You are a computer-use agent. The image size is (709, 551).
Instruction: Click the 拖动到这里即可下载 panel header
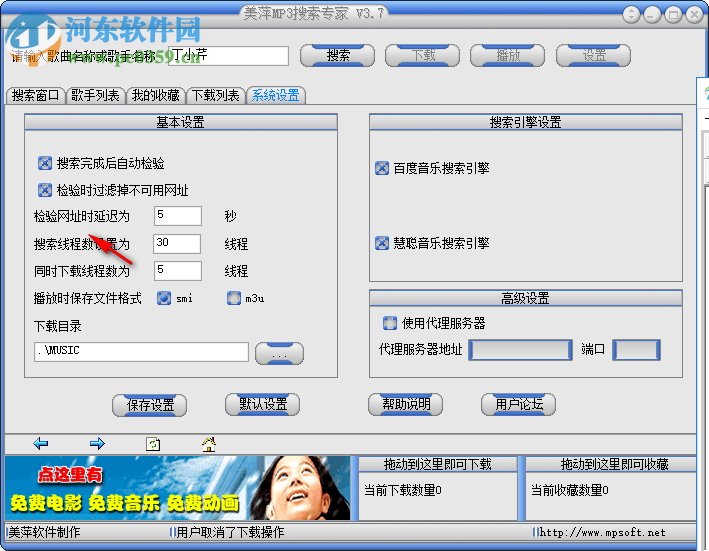tap(438, 464)
